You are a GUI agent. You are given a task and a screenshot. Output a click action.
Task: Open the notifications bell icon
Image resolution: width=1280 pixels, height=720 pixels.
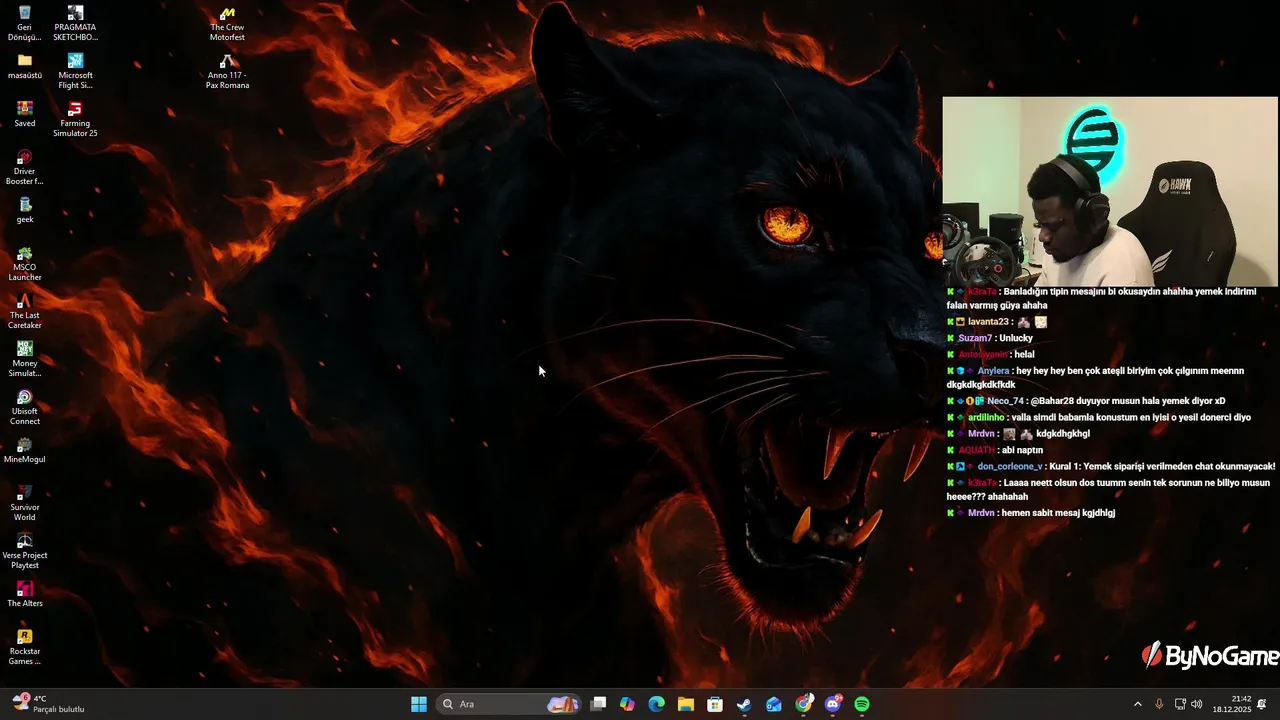point(1262,704)
